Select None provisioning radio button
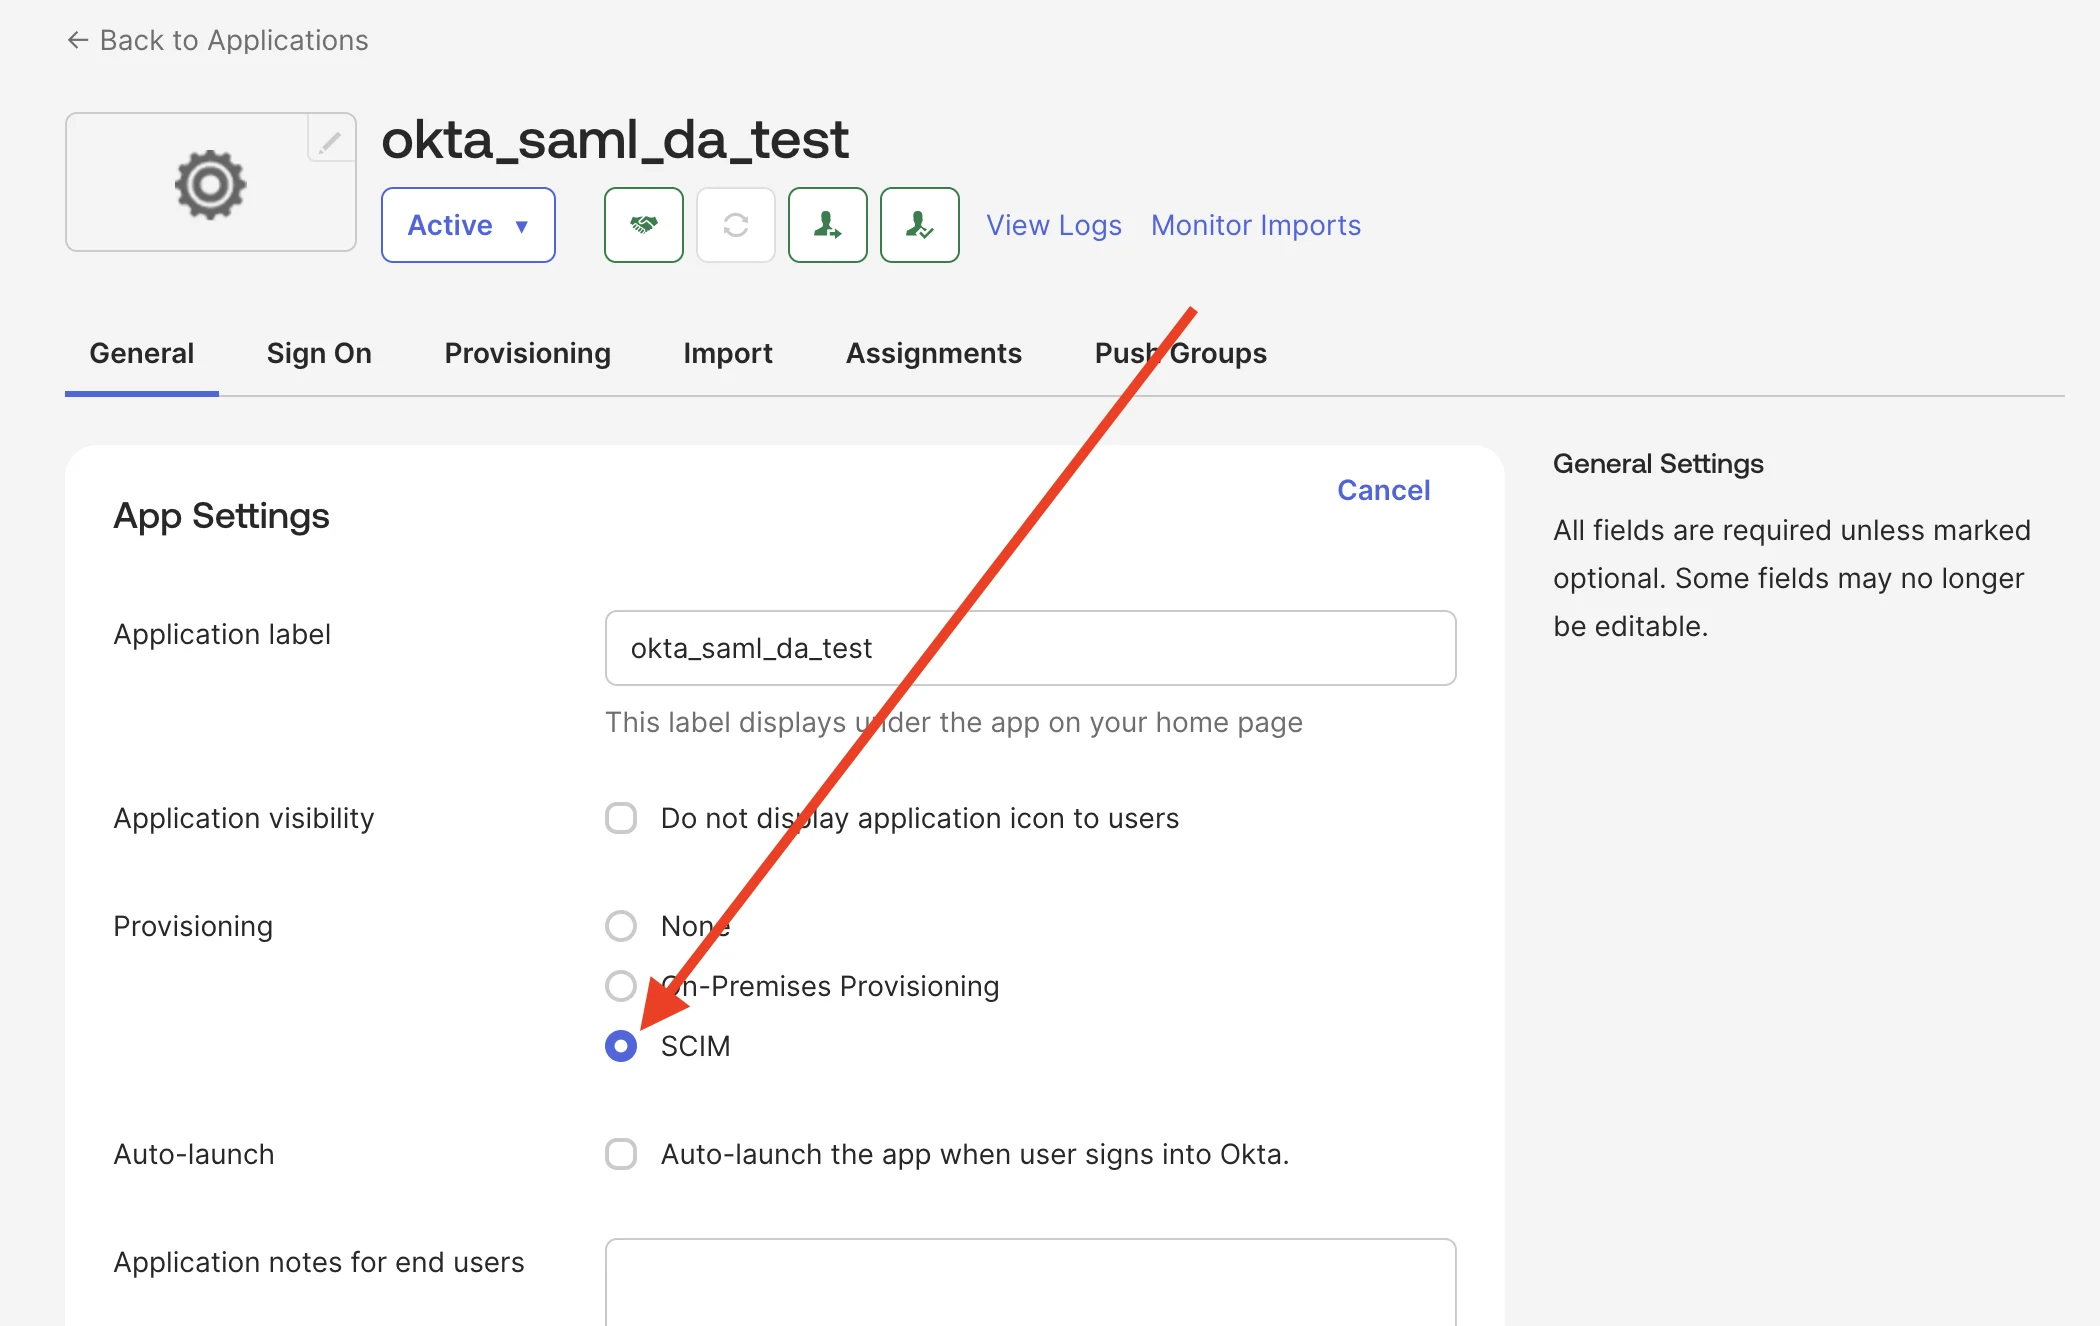The width and height of the screenshot is (2100, 1326). (x=621, y=926)
